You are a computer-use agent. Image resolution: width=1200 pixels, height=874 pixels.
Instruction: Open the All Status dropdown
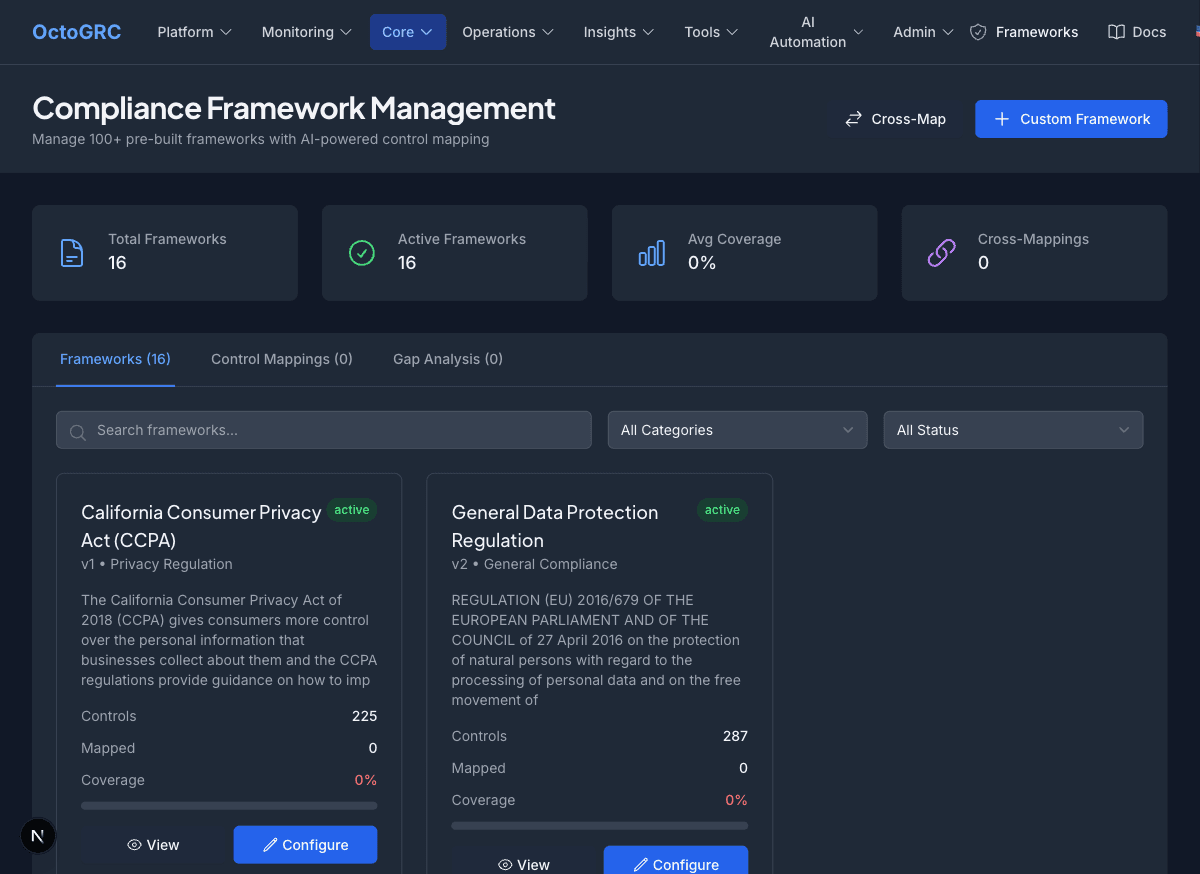[1013, 430]
